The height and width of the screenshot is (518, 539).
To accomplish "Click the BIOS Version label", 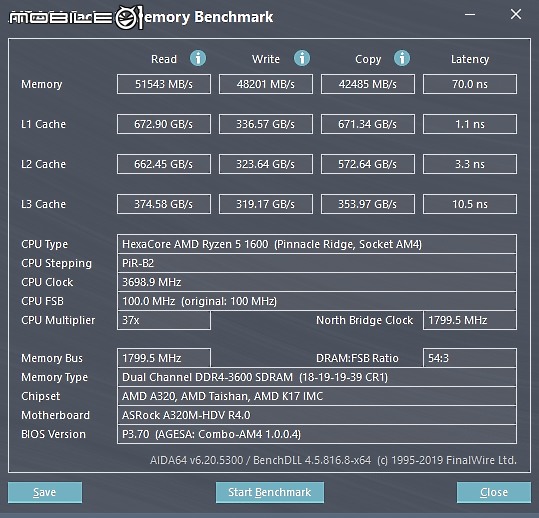I will pyautogui.click(x=53, y=434).
